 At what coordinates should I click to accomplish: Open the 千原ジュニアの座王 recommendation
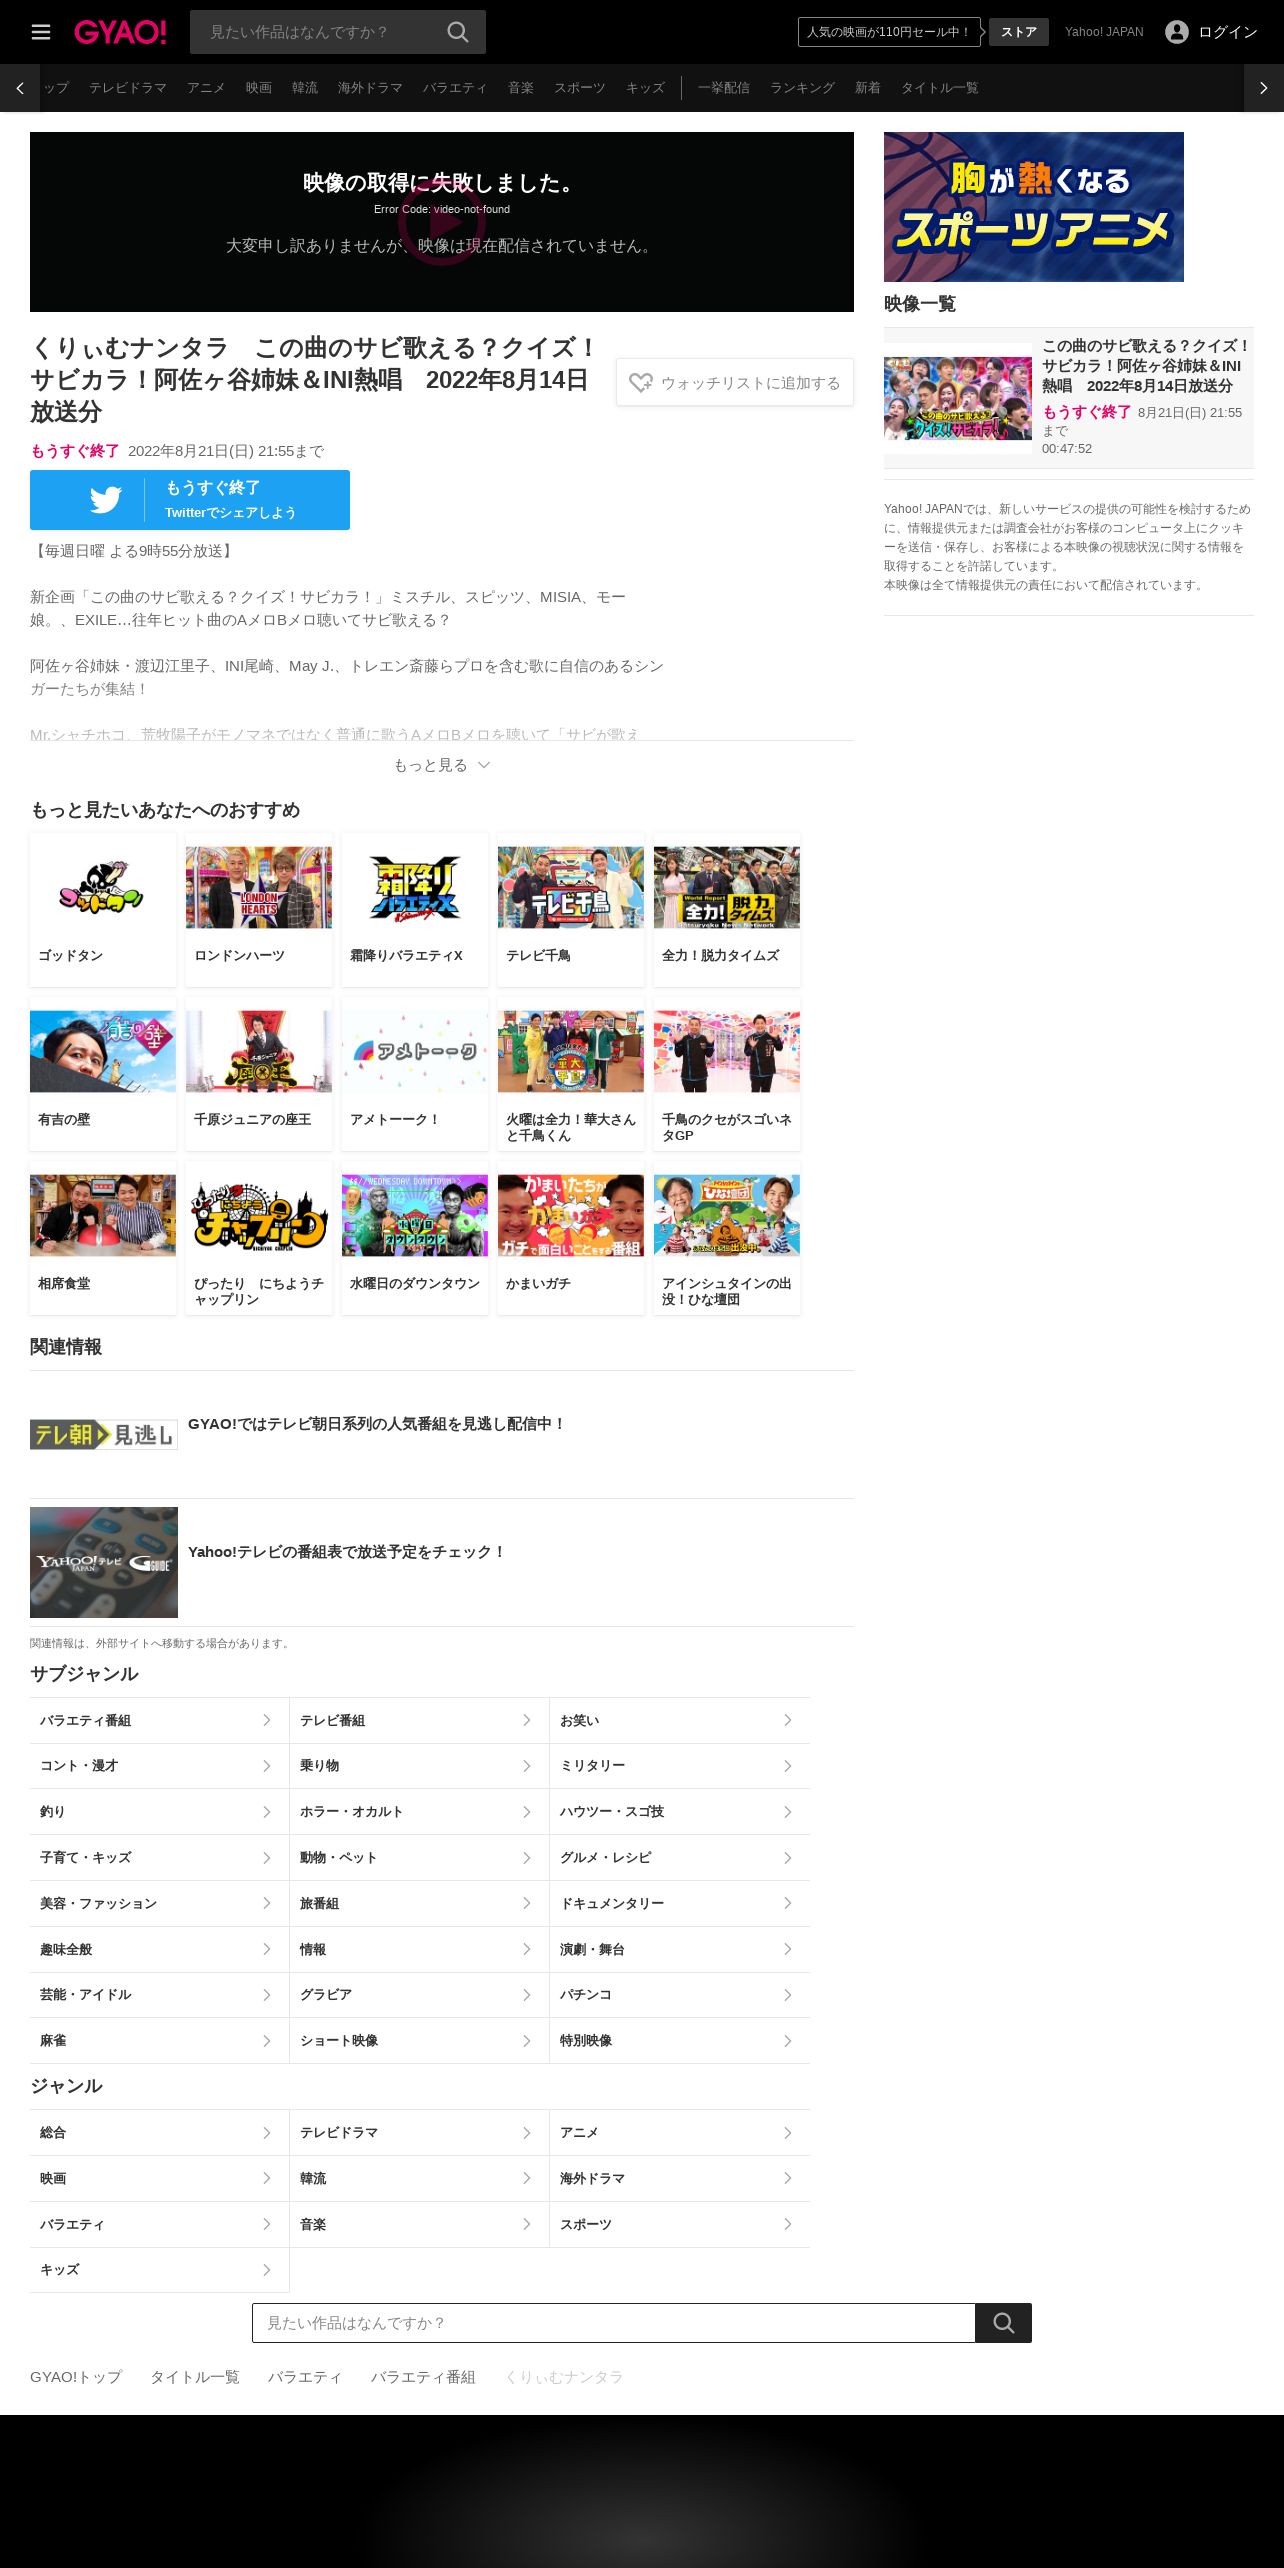pyautogui.click(x=259, y=1074)
